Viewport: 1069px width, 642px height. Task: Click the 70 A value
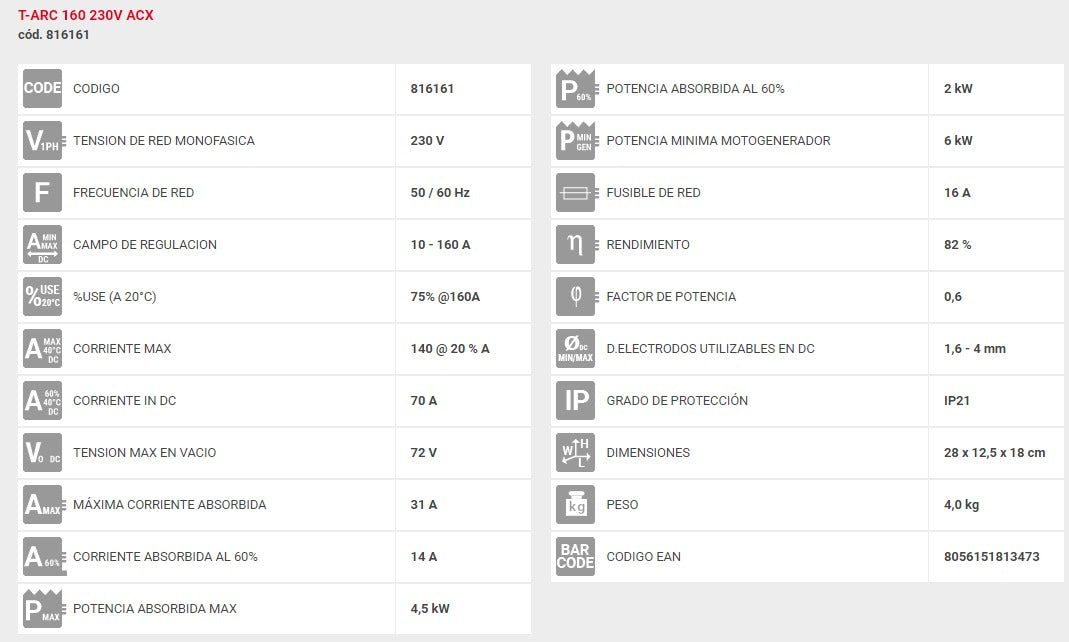pyautogui.click(x=424, y=401)
